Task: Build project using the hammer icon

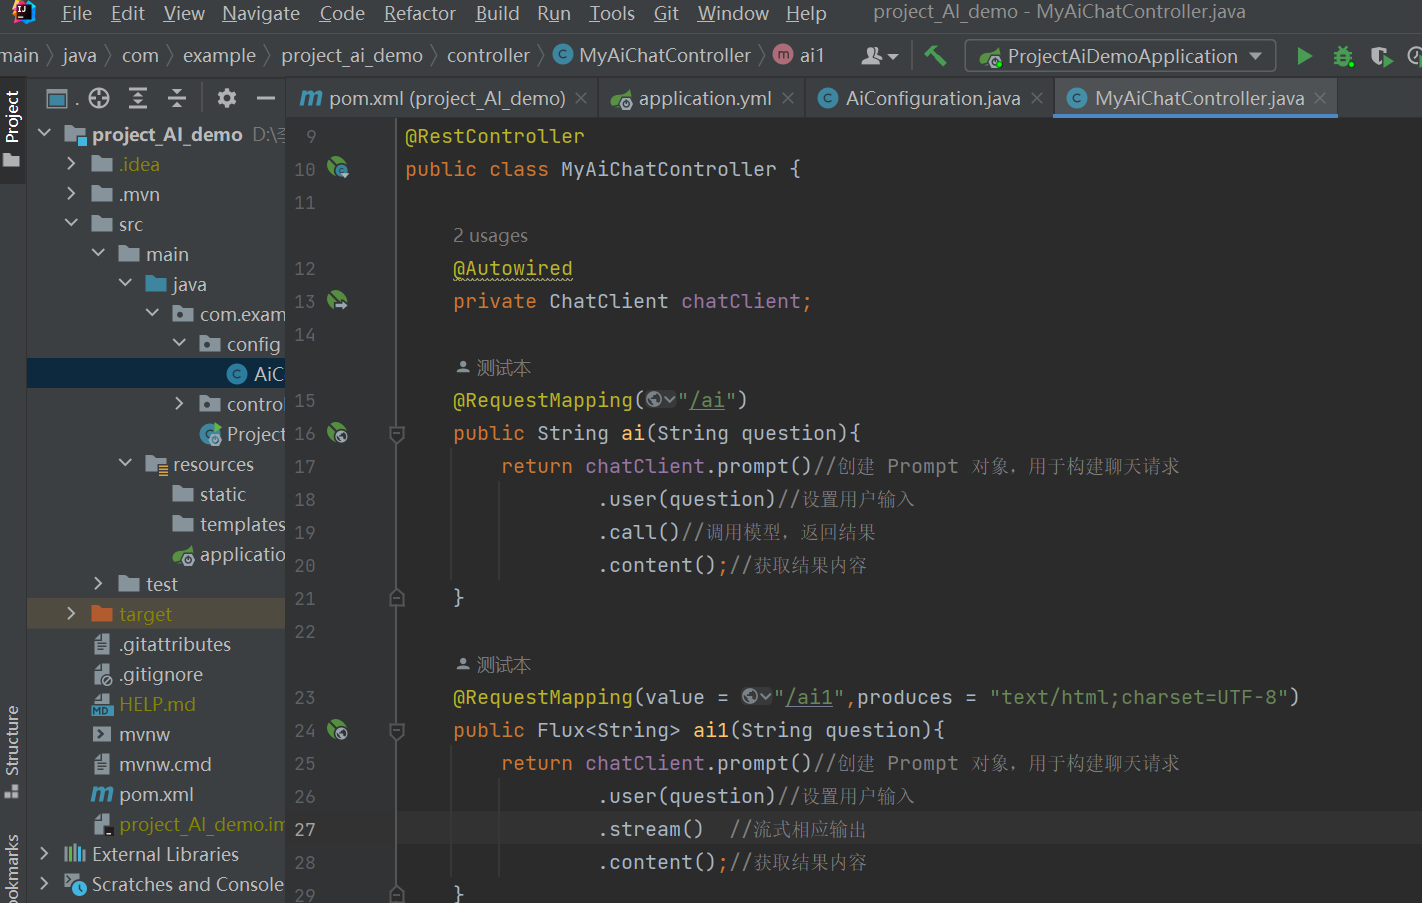Action: [935, 55]
